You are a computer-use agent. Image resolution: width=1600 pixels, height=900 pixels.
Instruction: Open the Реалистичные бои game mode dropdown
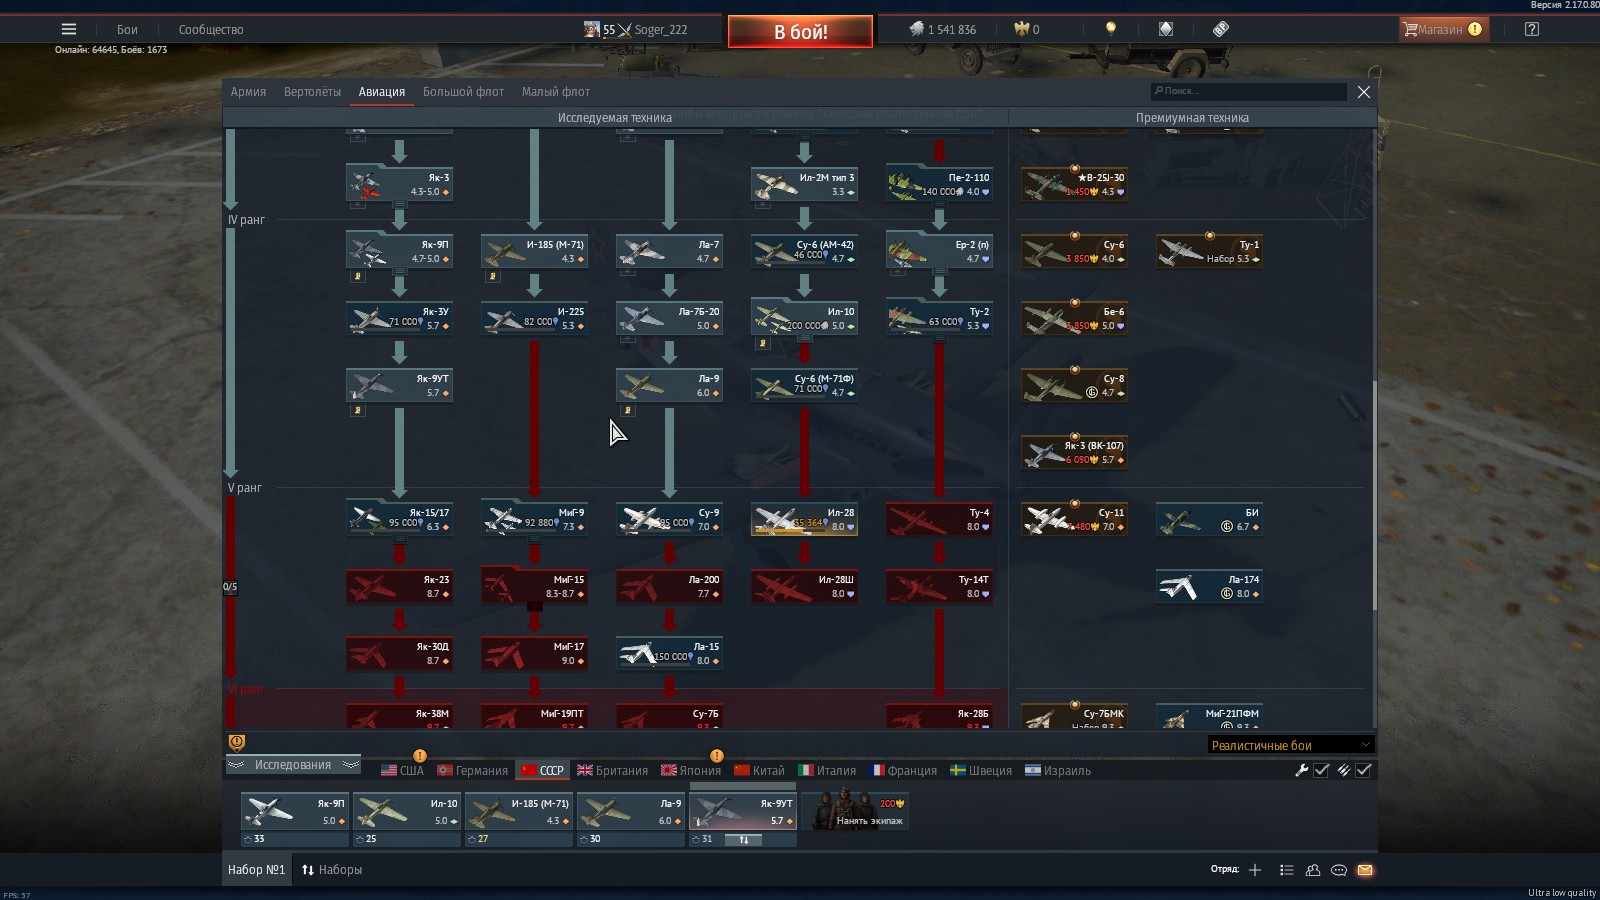click(x=1291, y=745)
